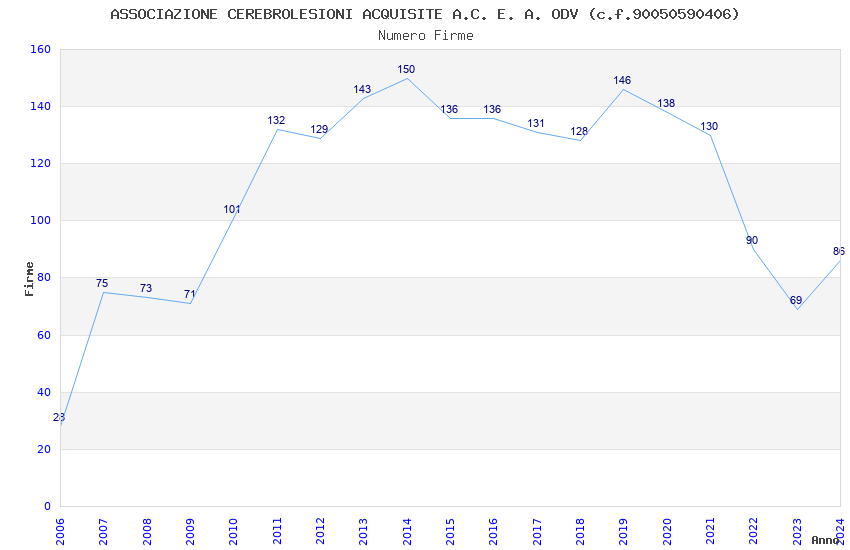The width and height of the screenshot is (850, 550).
Task: Click the Anno x-axis label
Action: [825, 540]
